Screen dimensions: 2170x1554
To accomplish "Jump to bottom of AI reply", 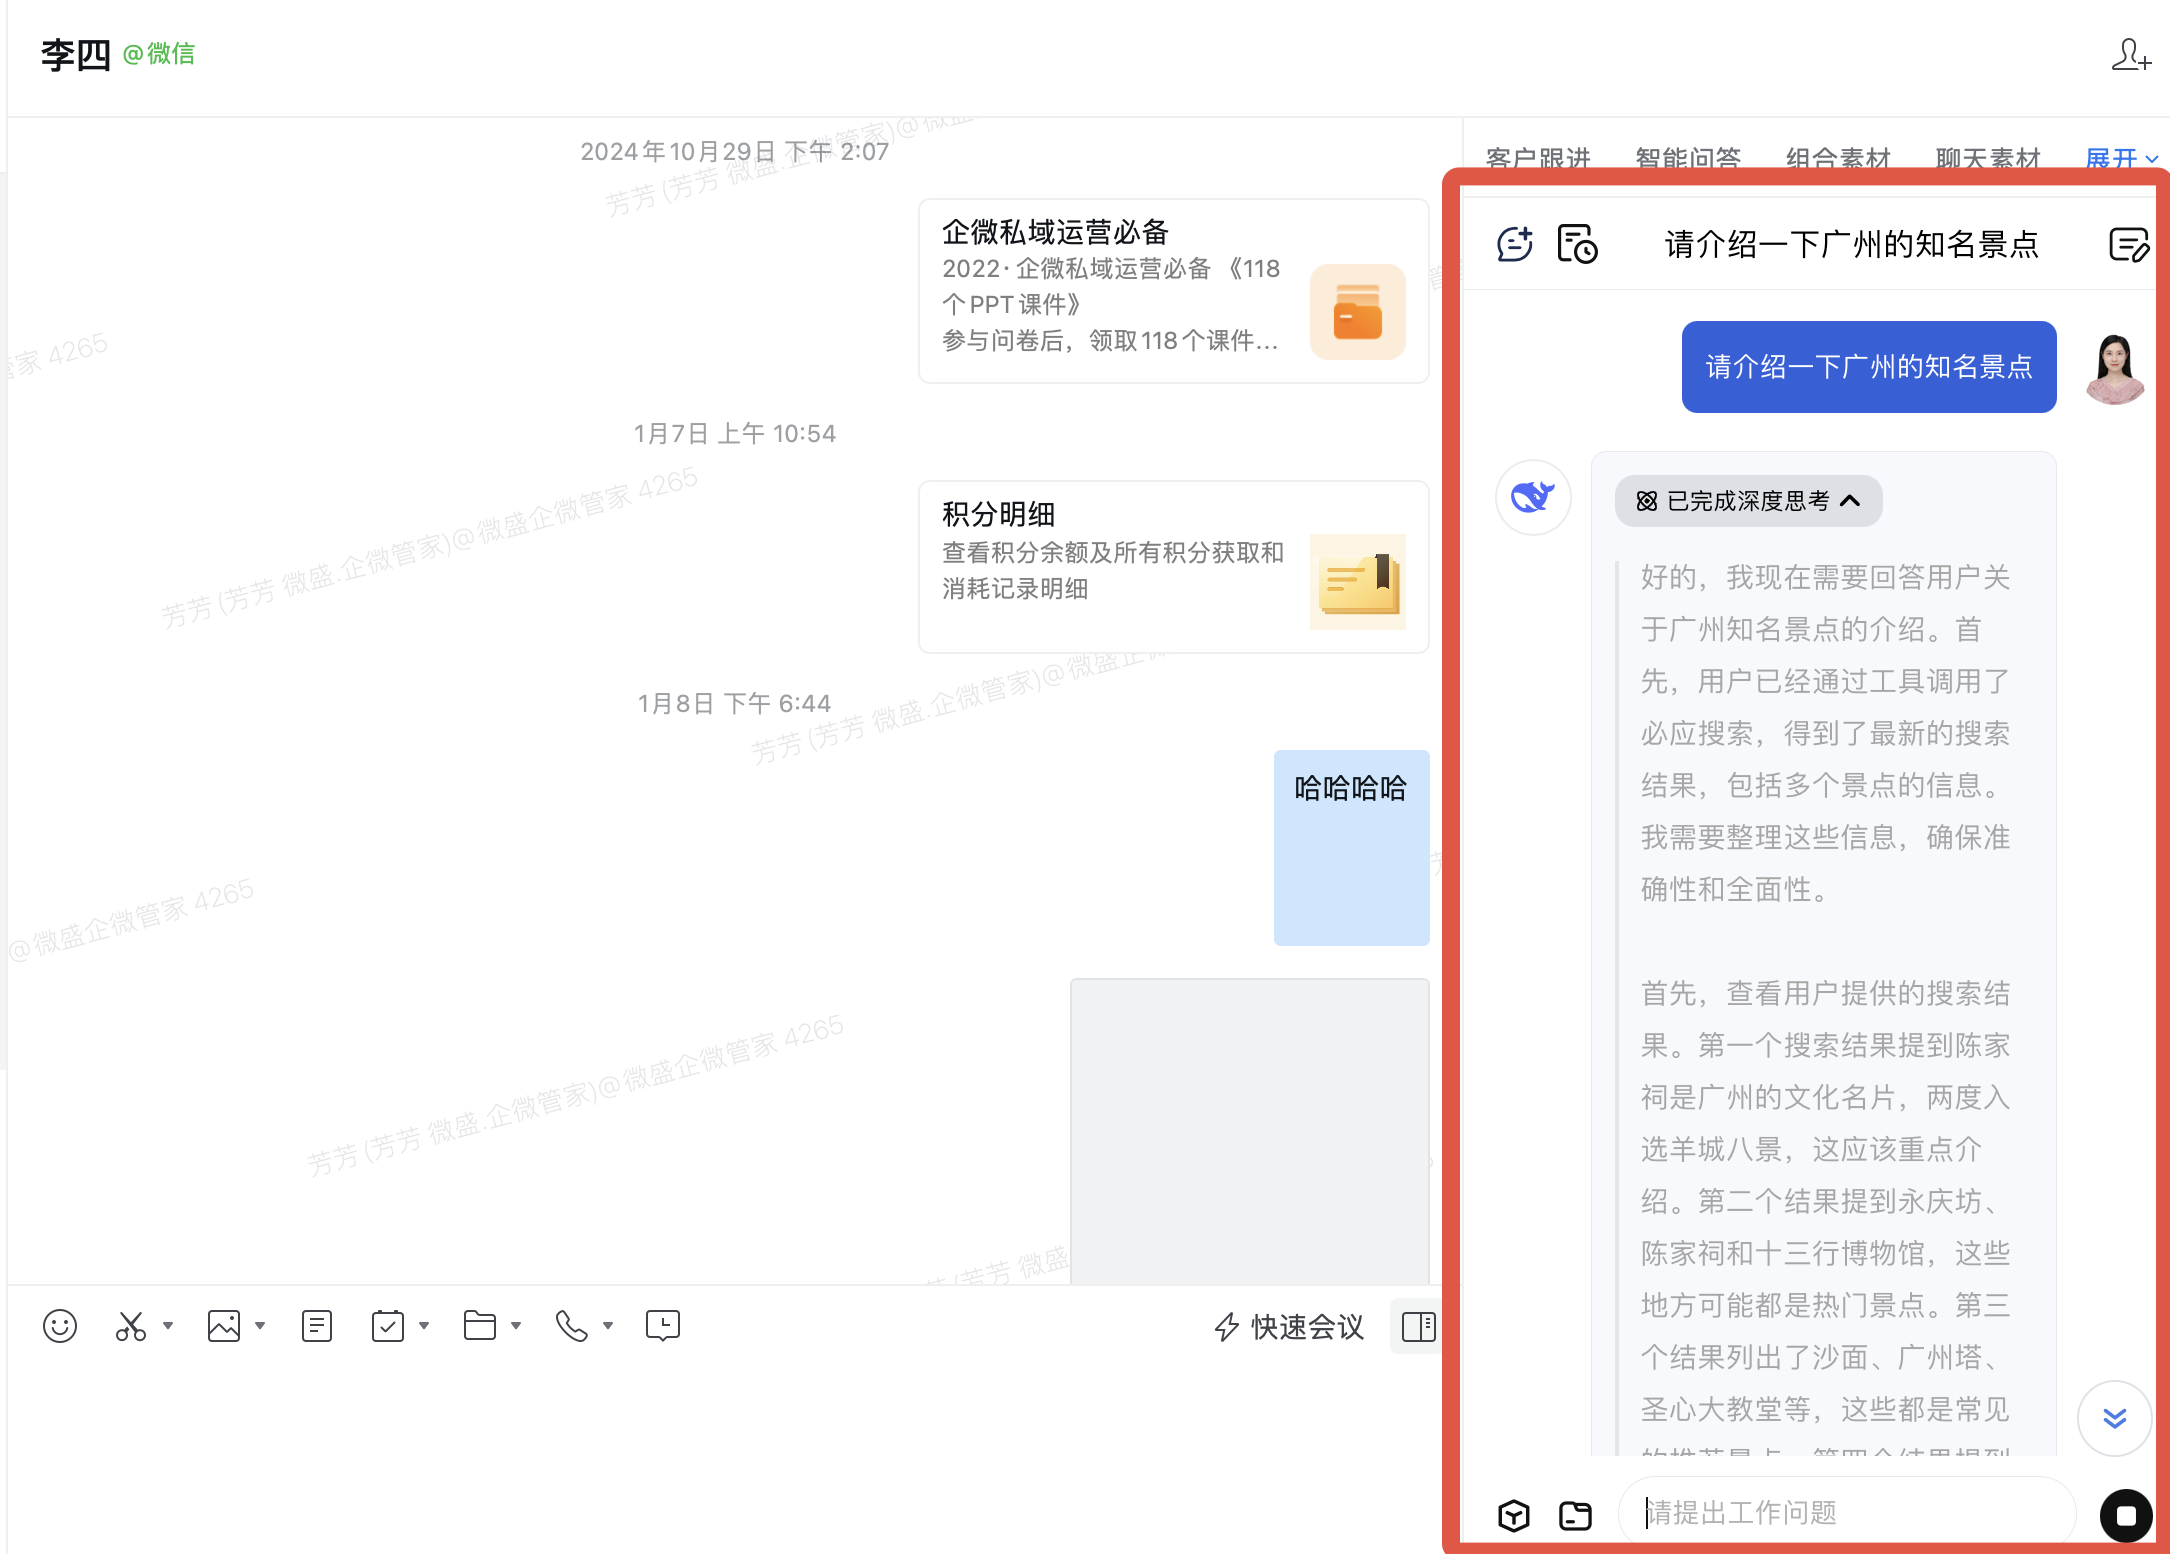I will point(2115,1418).
